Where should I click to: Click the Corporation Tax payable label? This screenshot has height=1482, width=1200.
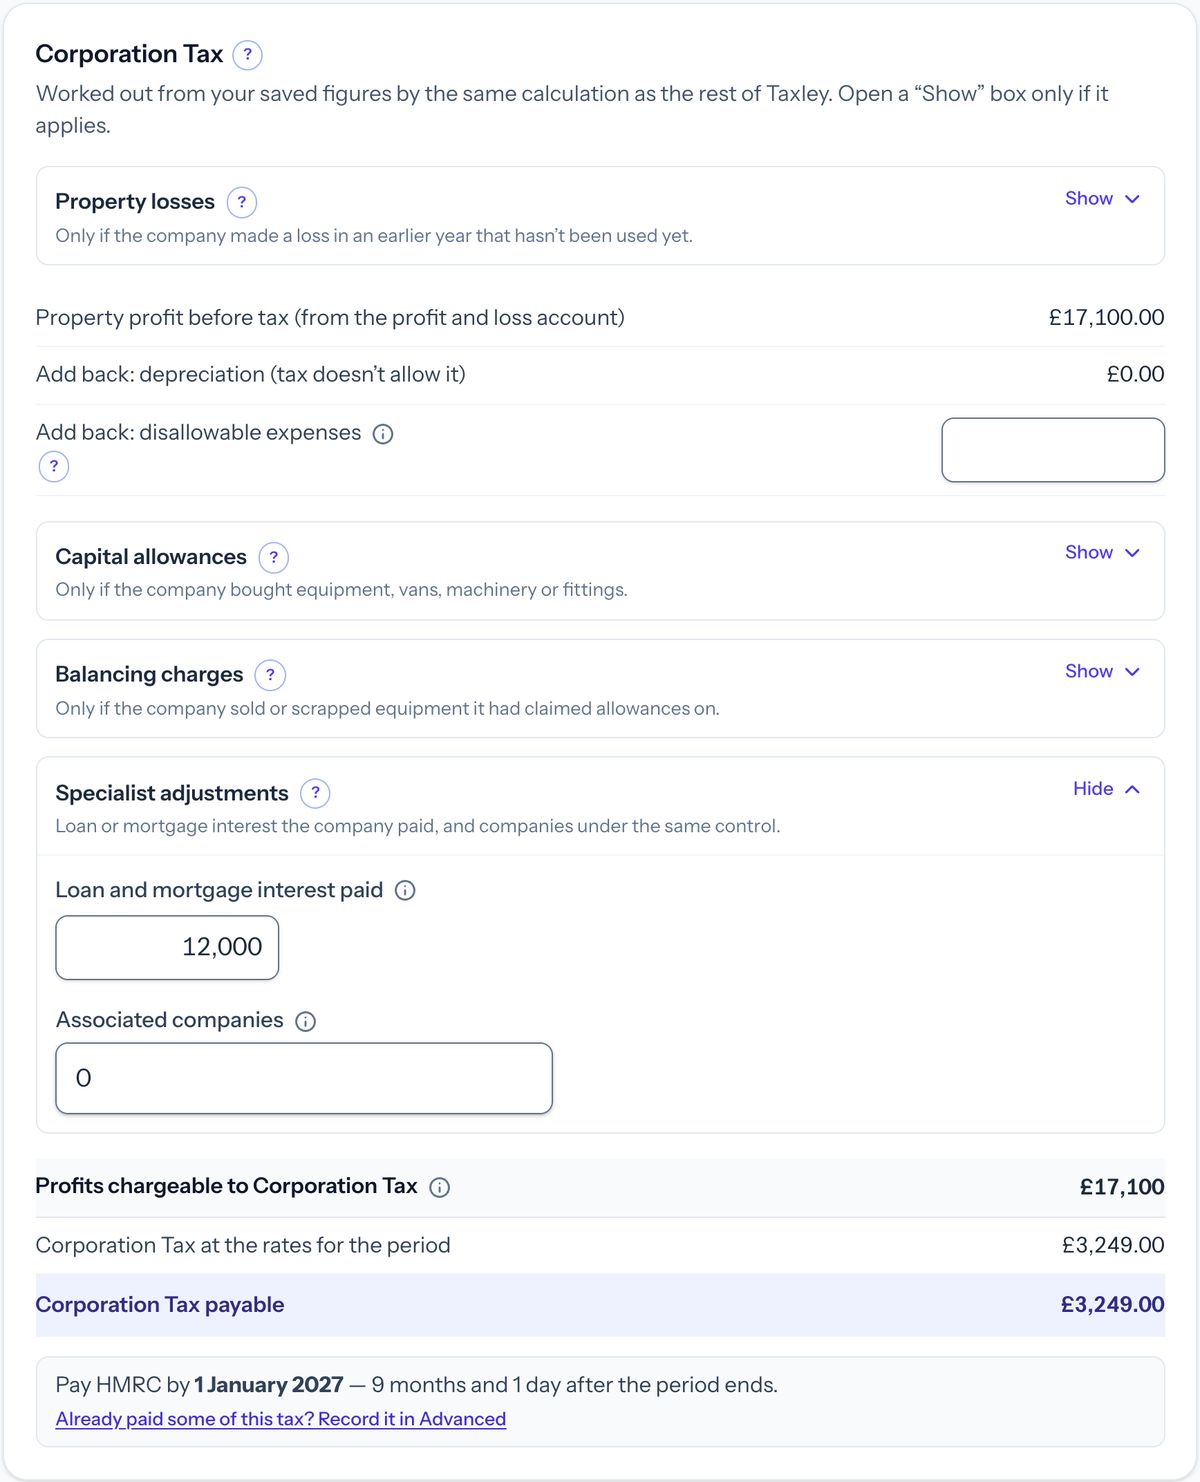coord(160,1305)
